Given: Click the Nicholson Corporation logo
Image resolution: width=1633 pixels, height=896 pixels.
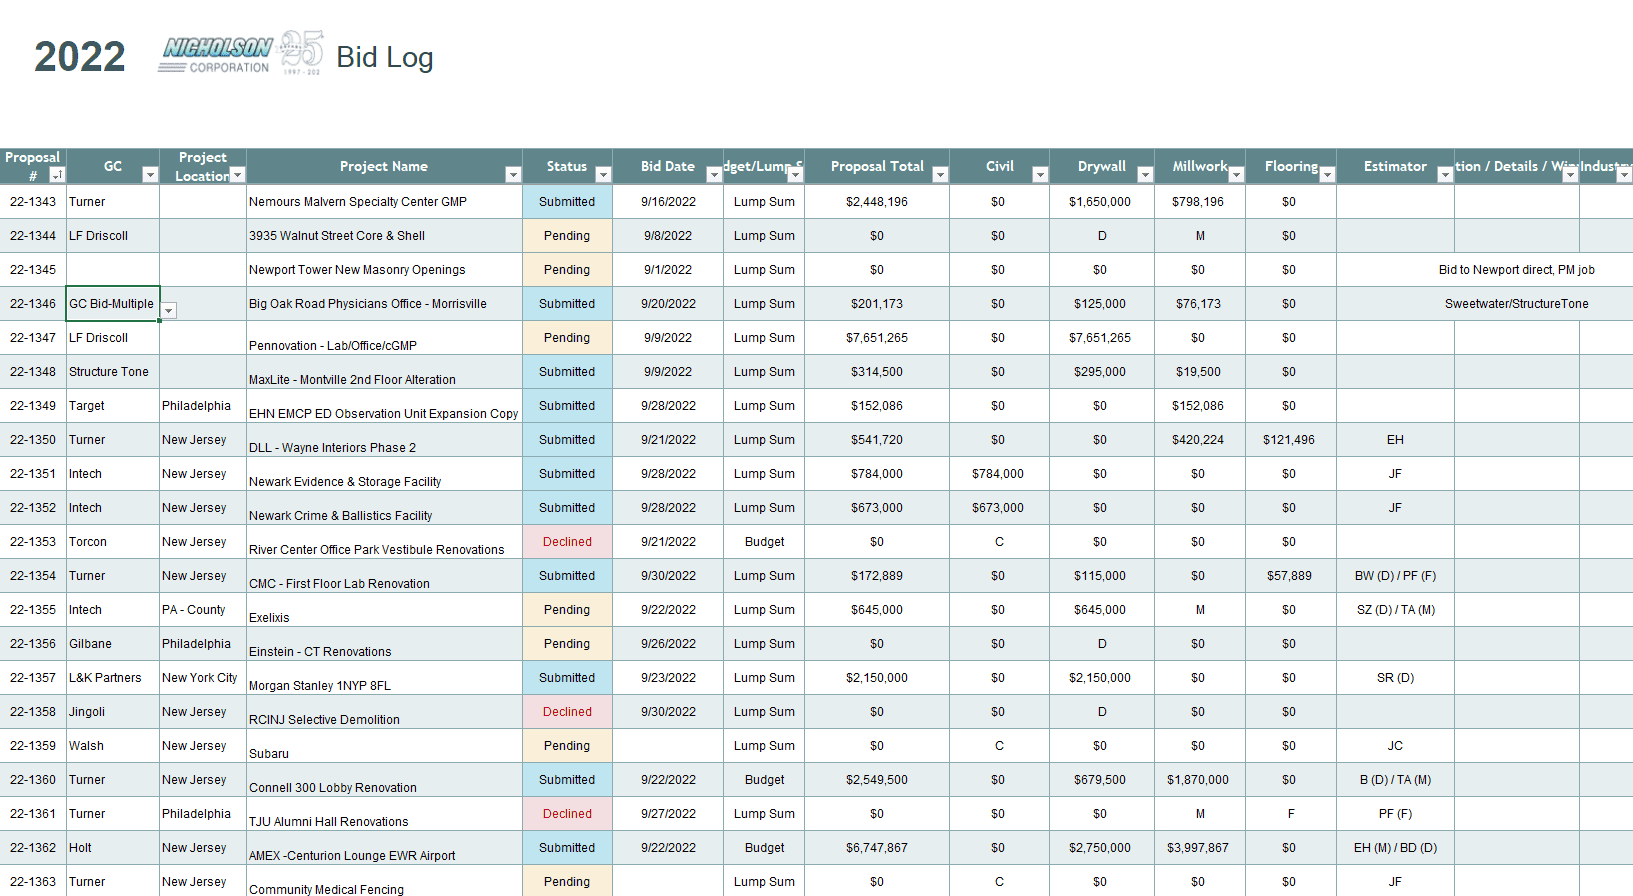Looking at the screenshot, I should click(241, 53).
